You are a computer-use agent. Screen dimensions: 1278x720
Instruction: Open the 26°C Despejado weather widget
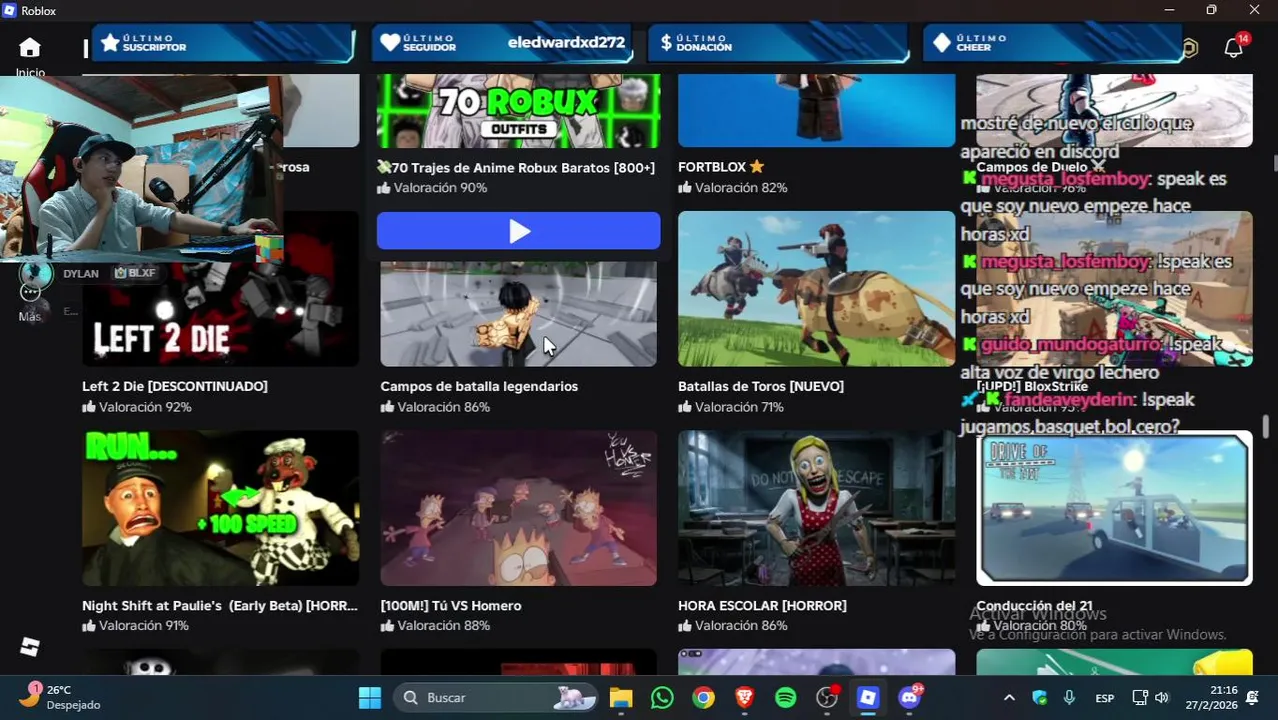click(62, 697)
